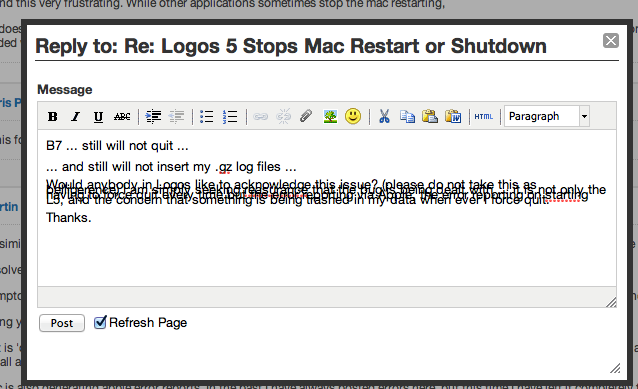This screenshot has height=389, width=638.
Task: Toggle bold formatting in the editor
Action: point(52,117)
